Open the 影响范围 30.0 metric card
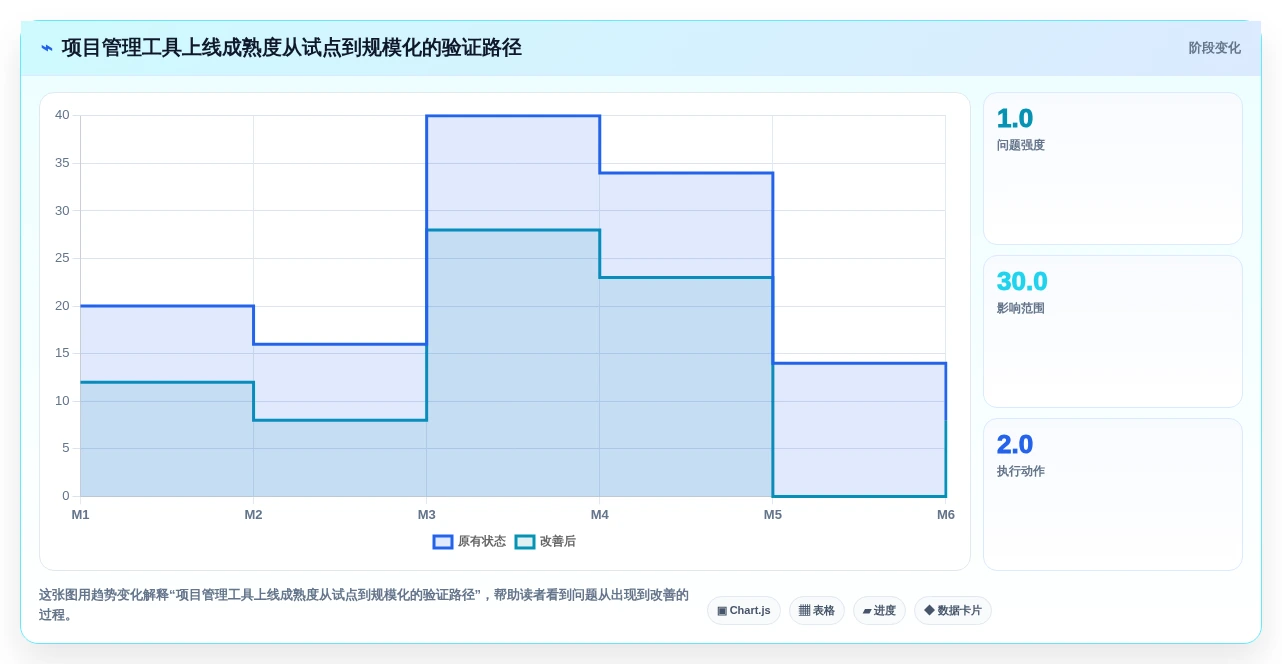 [1112, 331]
